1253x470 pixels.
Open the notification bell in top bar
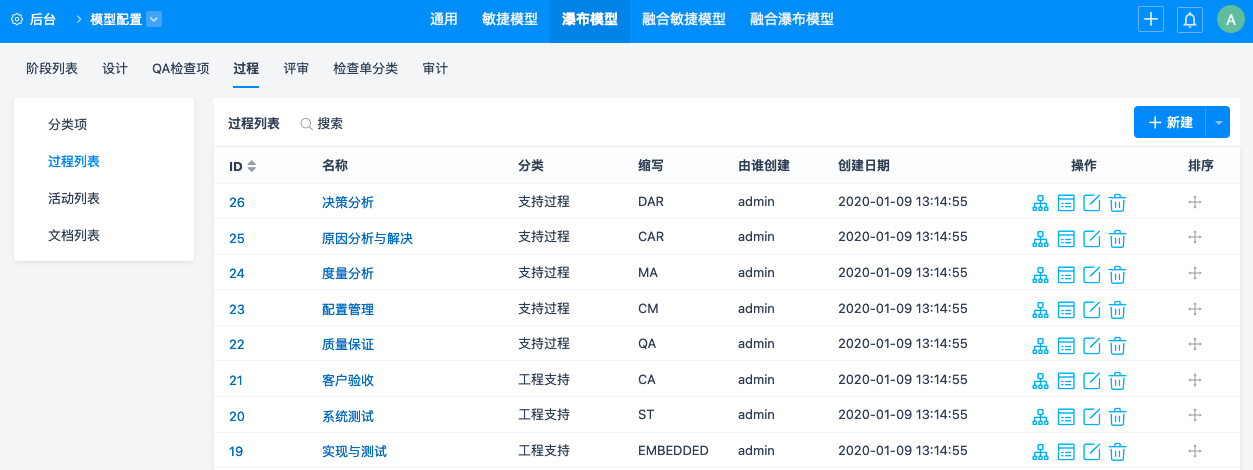point(1190,19)
